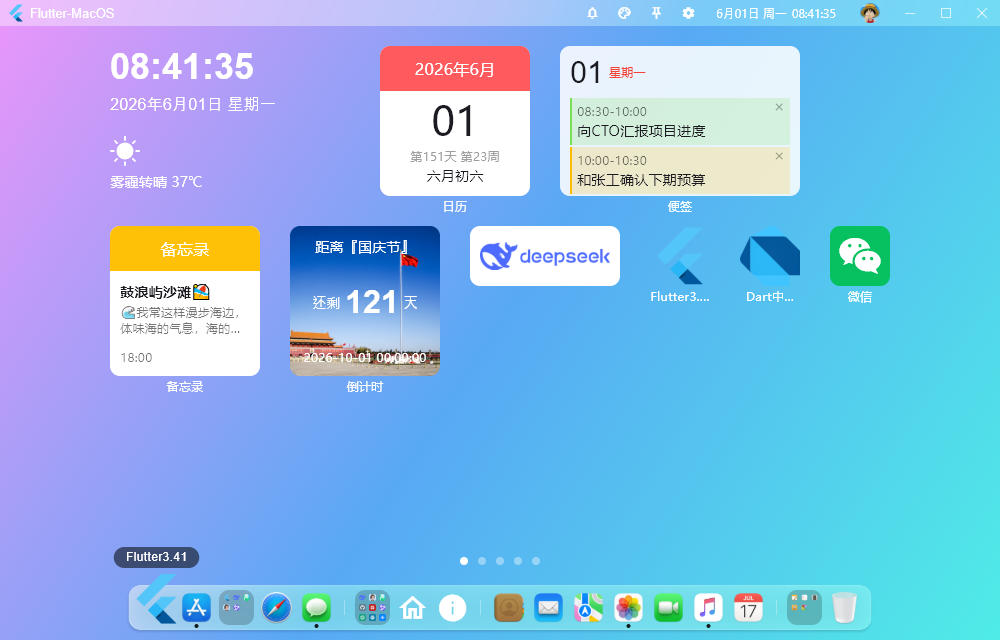Open the user avatar in the top bar
This screenshot has height=640, width=1000.
(x=870, y=13)
